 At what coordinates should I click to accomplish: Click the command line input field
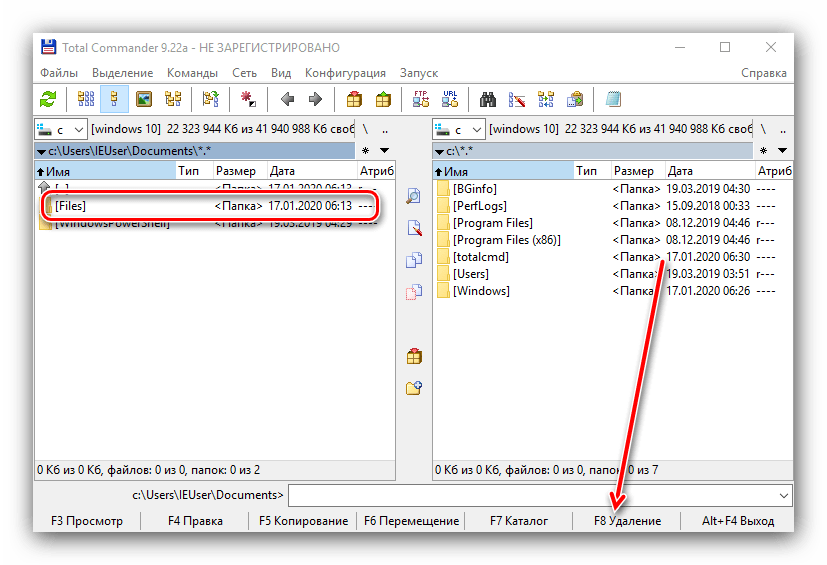click(x=530, y=495)
